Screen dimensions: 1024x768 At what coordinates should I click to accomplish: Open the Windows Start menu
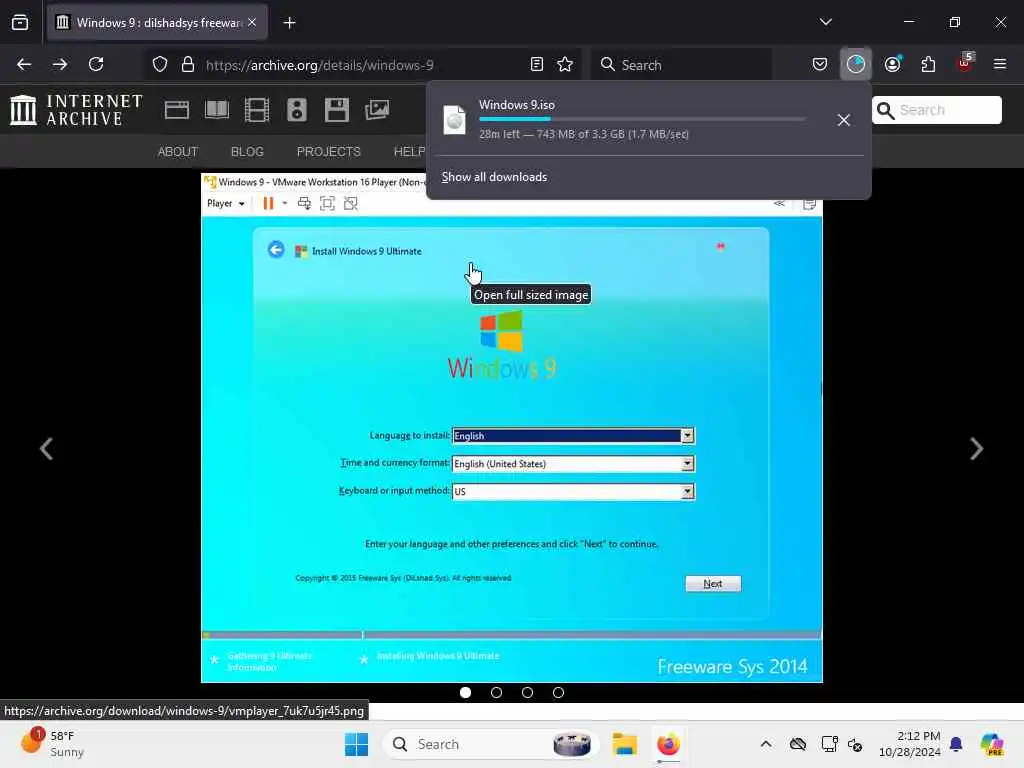(357, 744)
